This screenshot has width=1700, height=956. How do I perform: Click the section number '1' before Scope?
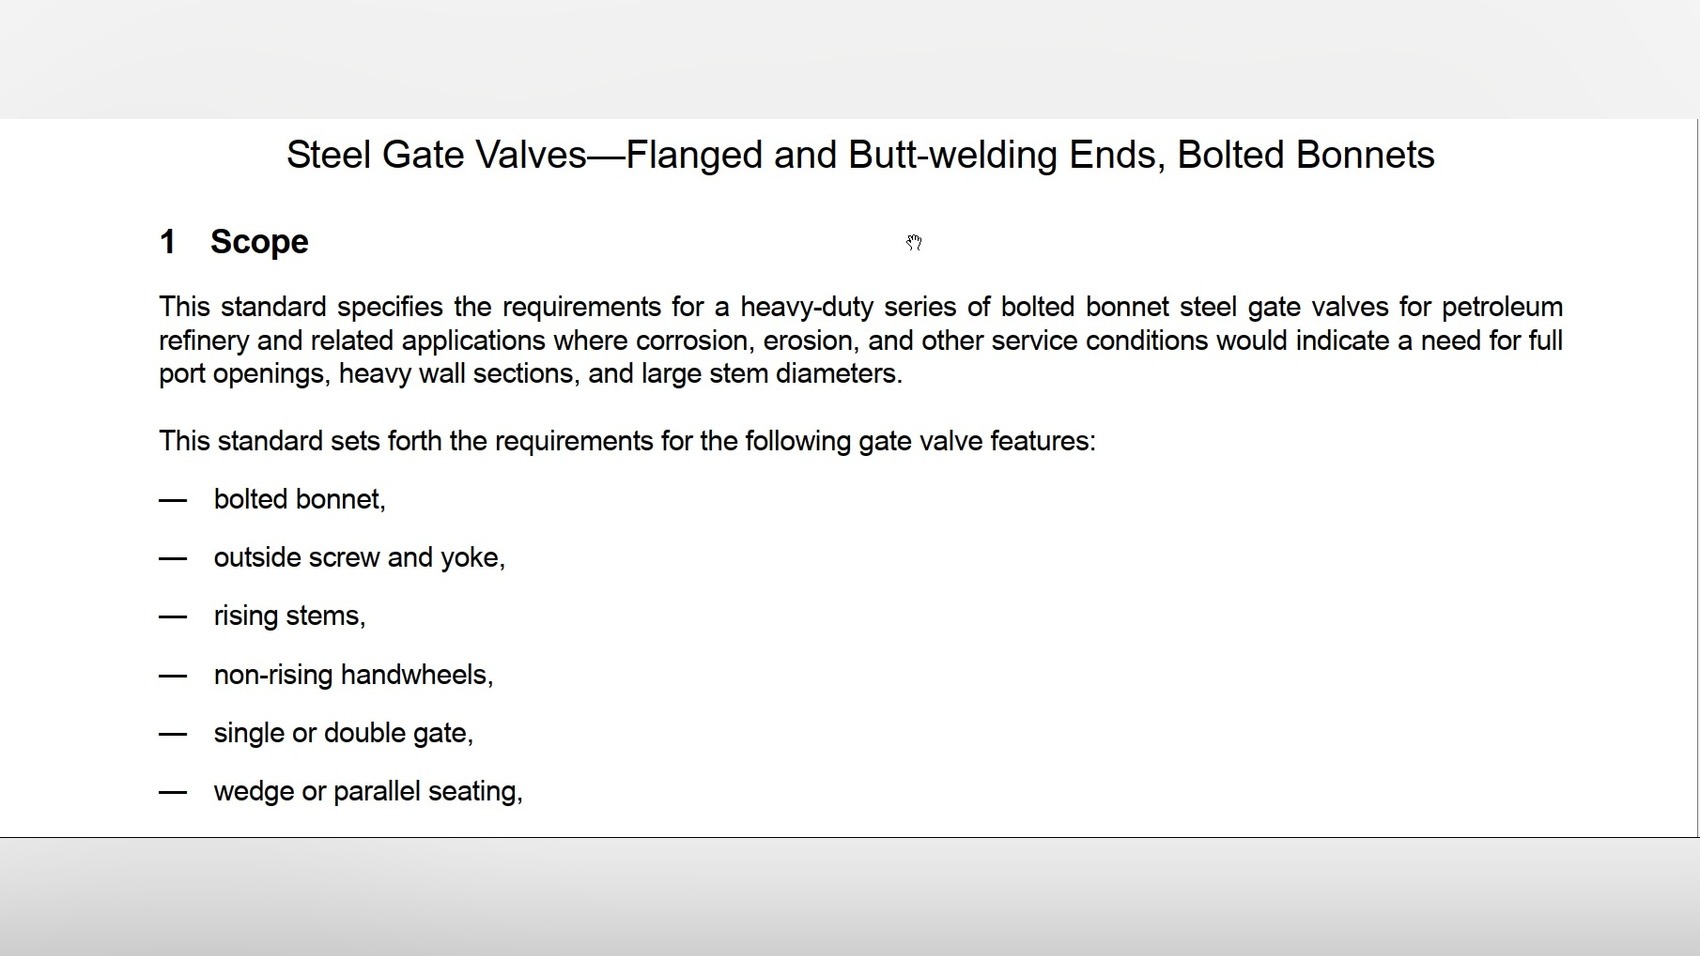(168, 242)
